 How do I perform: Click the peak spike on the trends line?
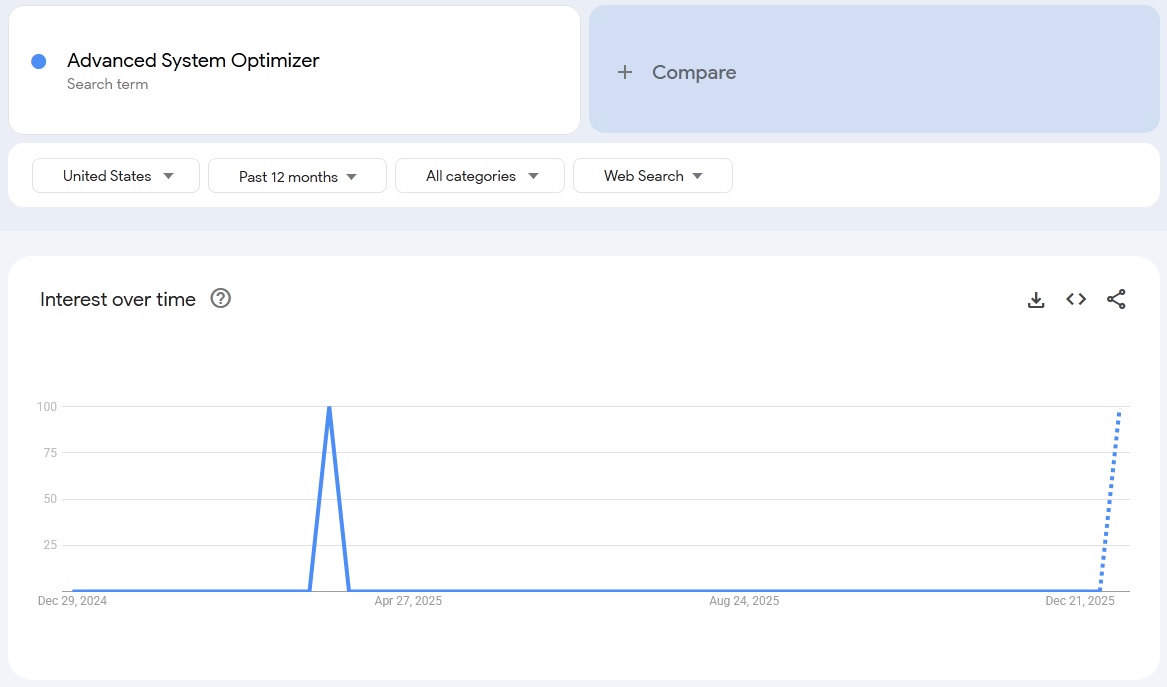click(329, 408)
